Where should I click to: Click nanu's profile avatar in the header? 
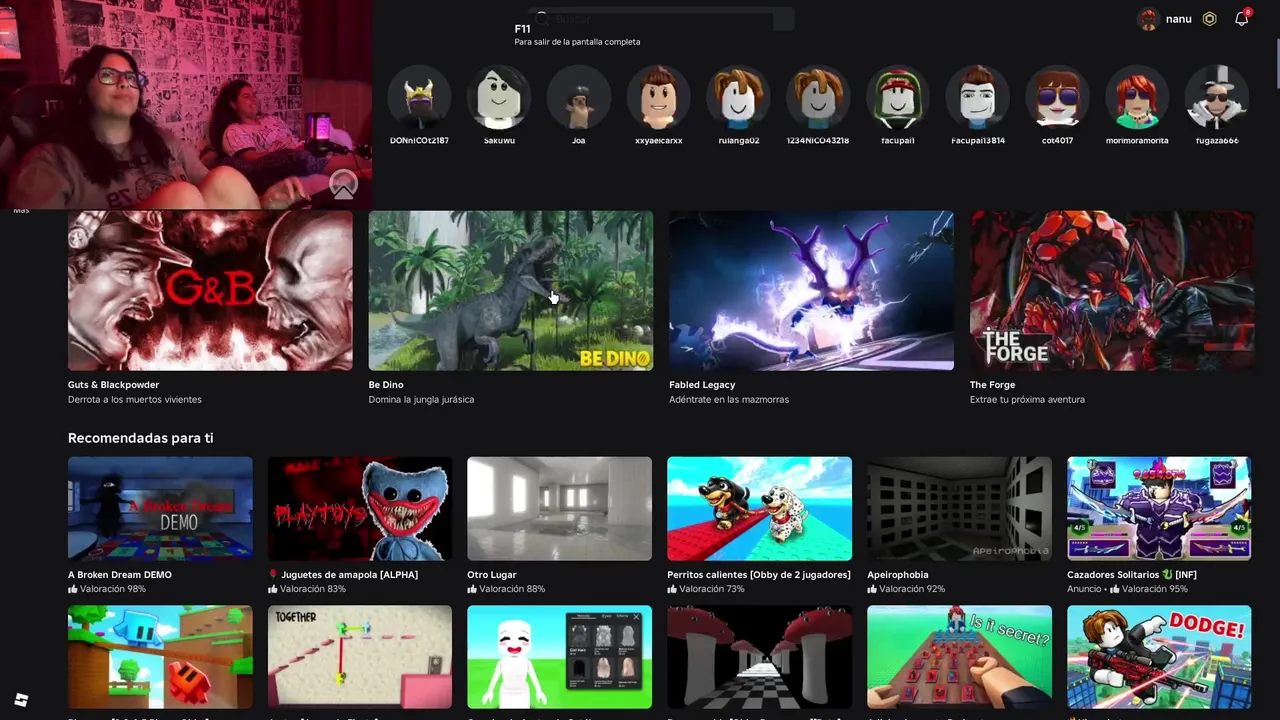[1148, 19]
